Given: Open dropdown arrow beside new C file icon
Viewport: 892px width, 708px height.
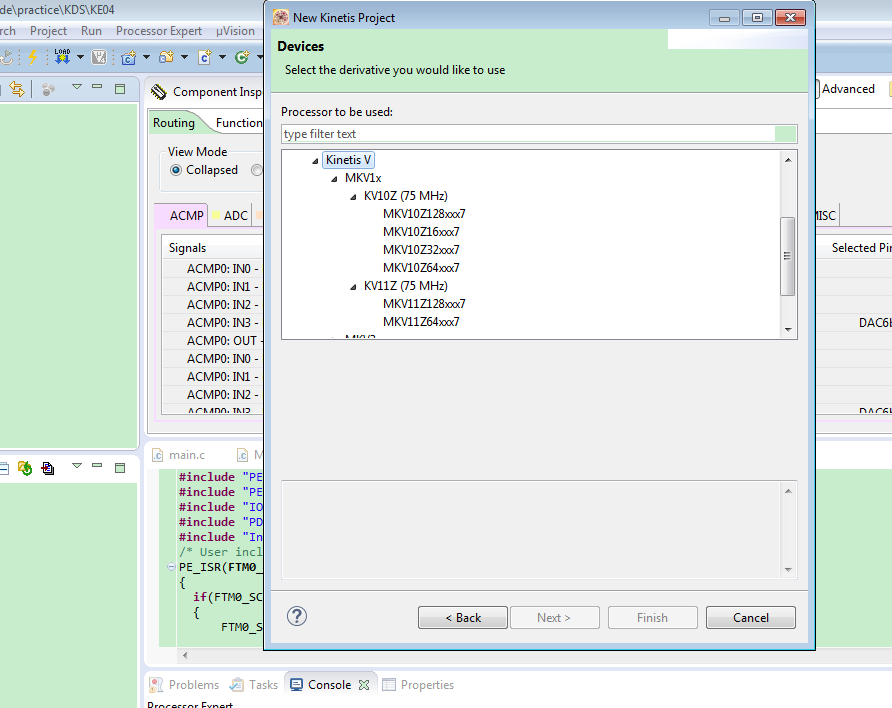Looking at the screenshot, I should coord(222,57).
